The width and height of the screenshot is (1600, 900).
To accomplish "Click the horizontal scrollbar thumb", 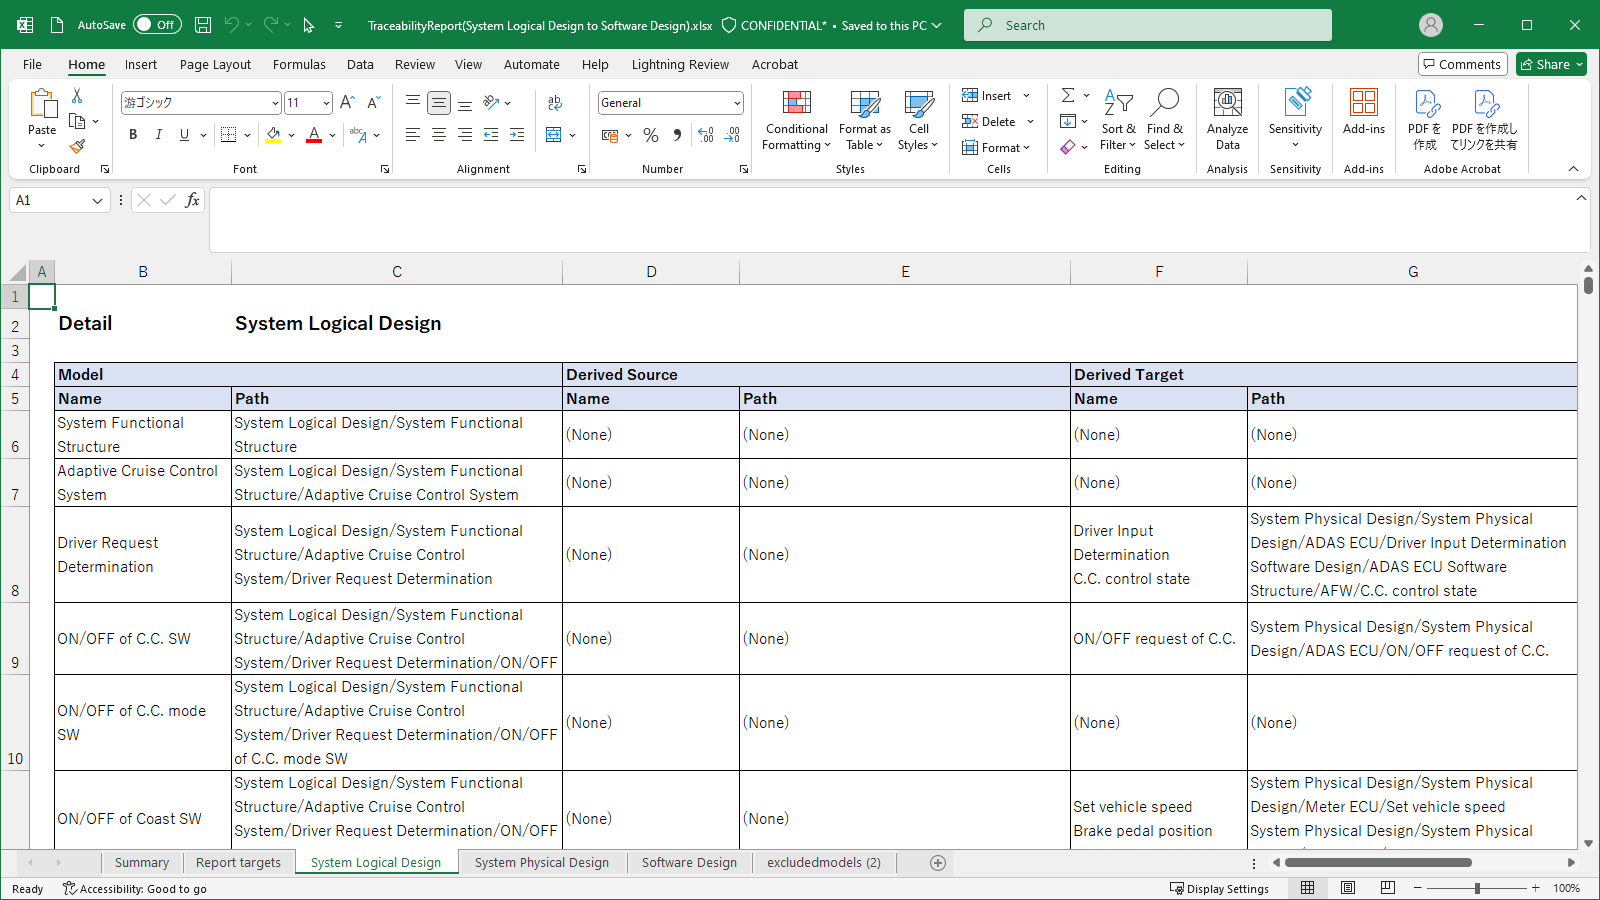I will pyautogui.click(x=1378, y=862).
